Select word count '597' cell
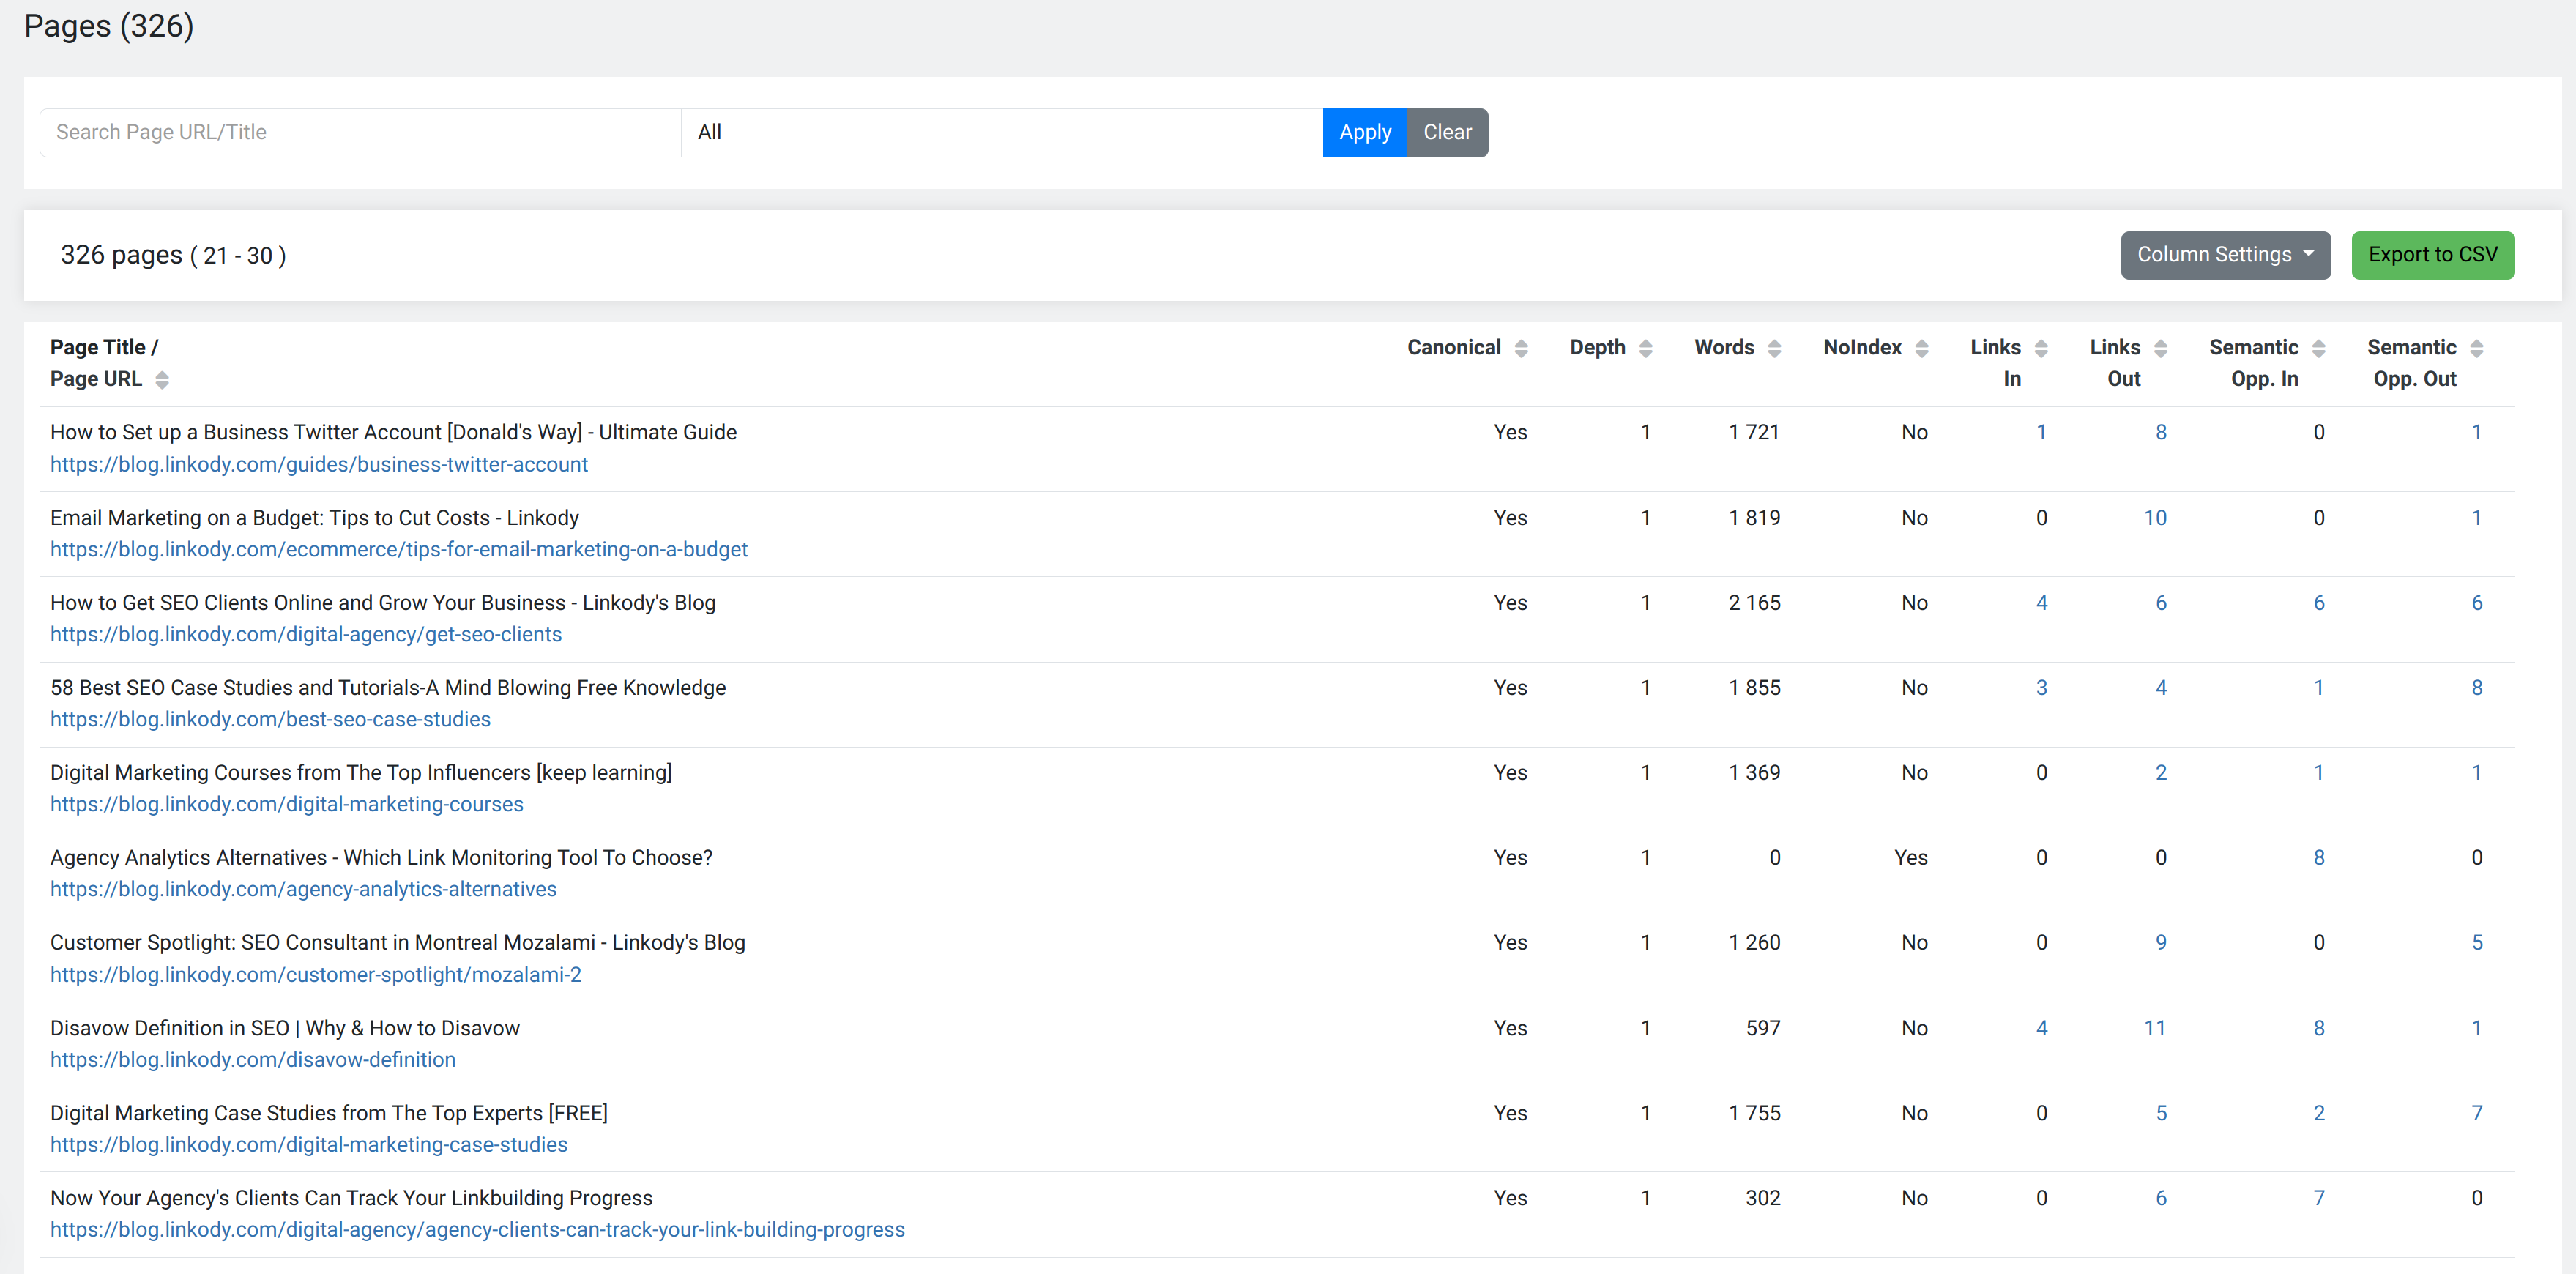 [x=1763, y=1028]
